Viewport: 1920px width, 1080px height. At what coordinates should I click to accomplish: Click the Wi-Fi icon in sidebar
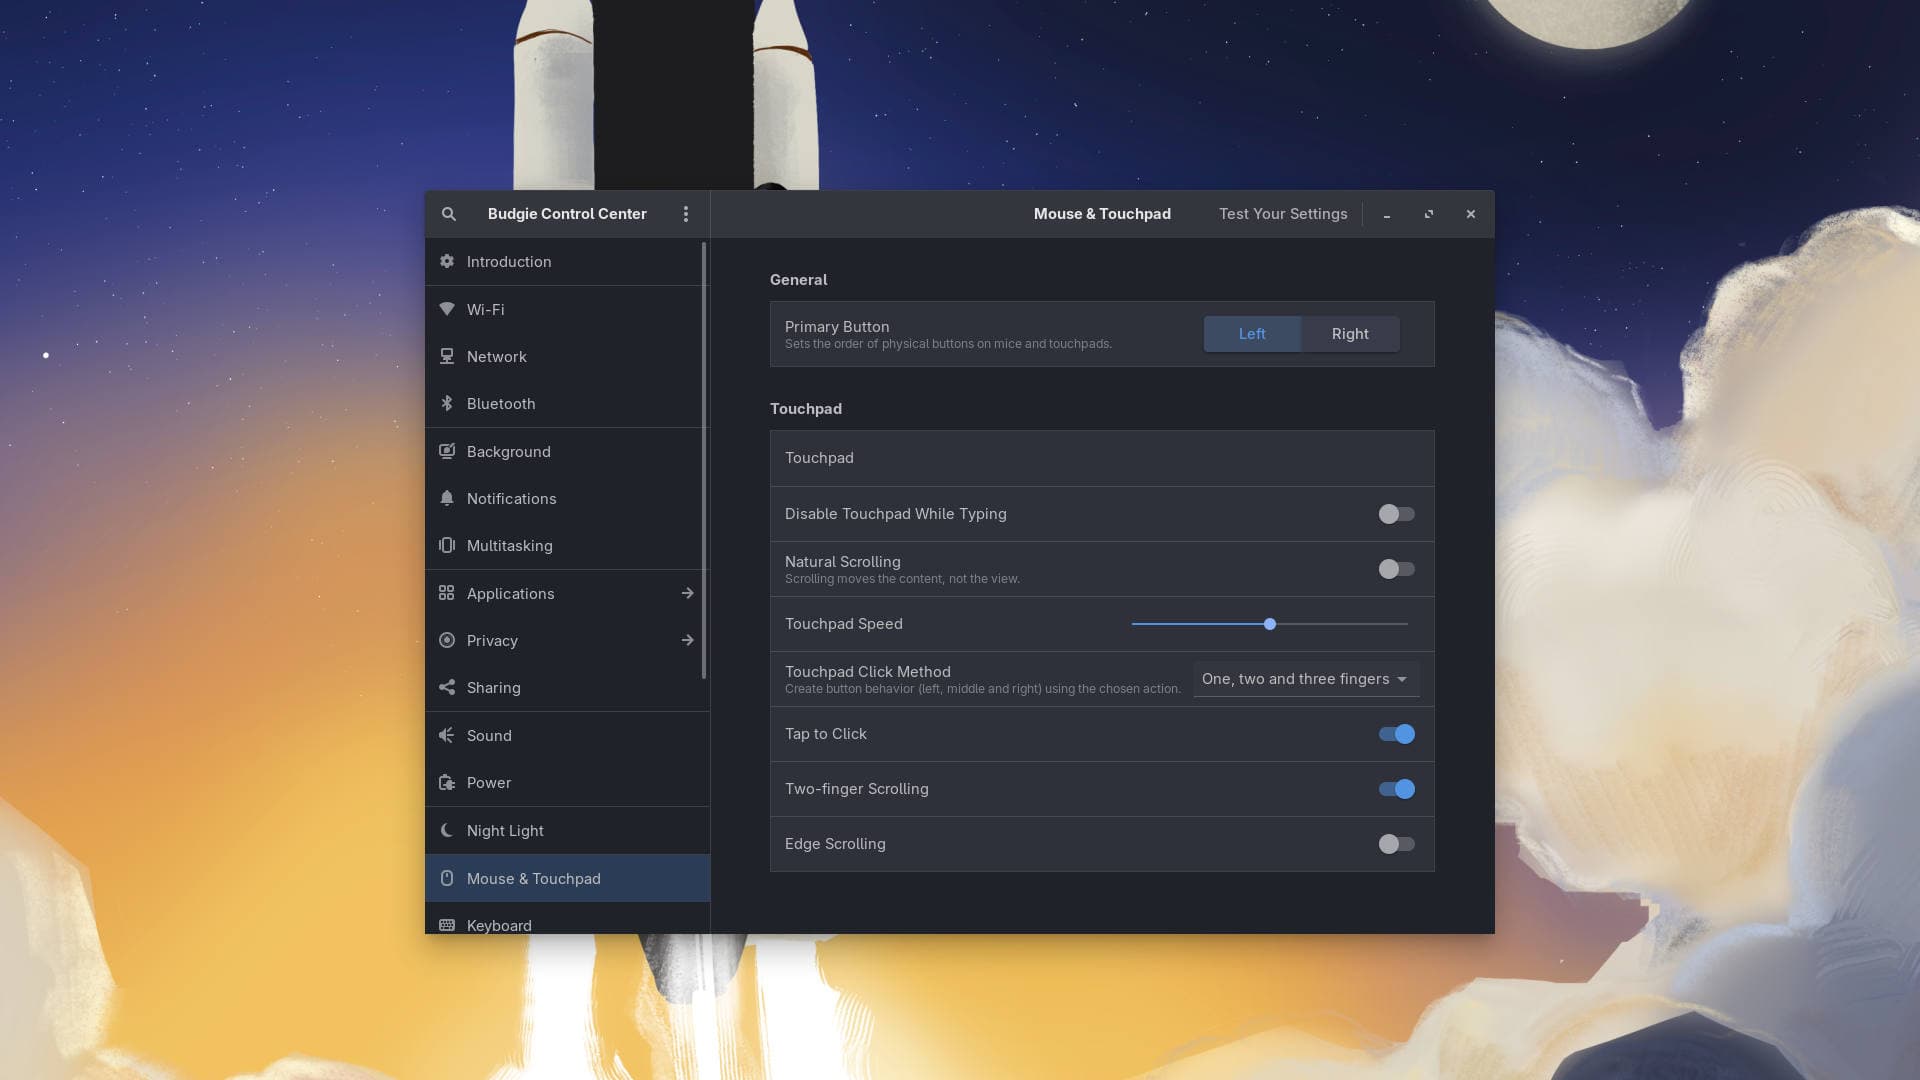(x=447, y=309)
